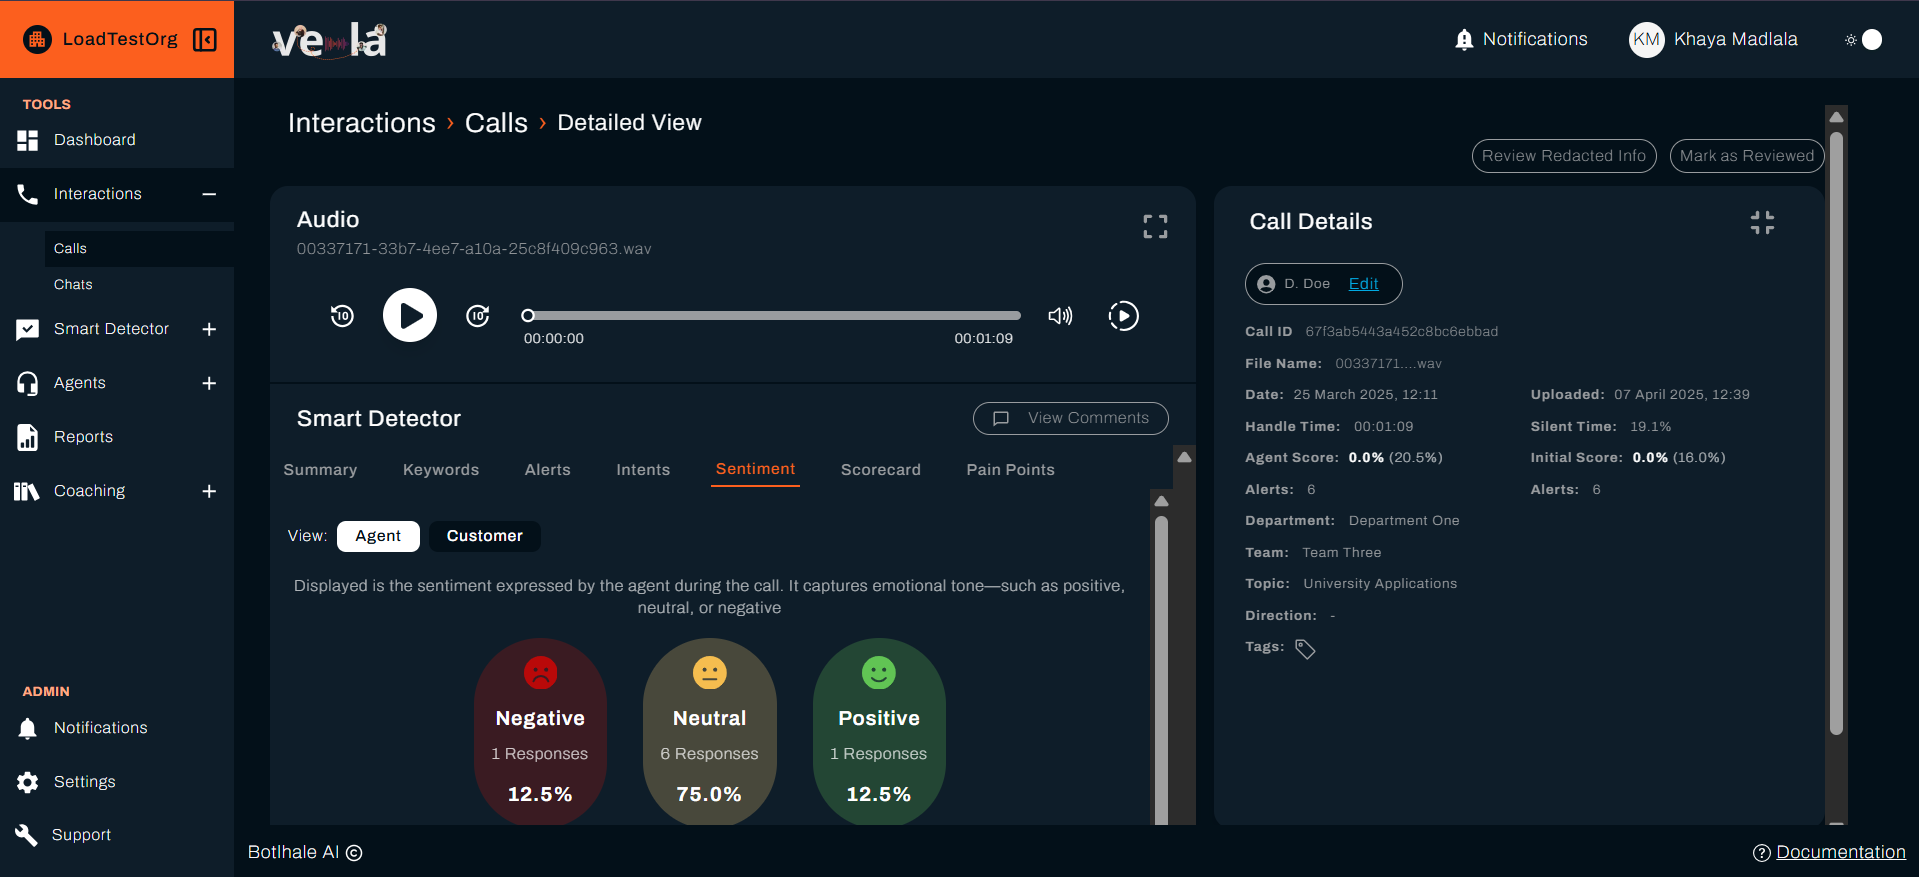Select the Agent sentiment view
This screenshot has width=1919, height=877.
378,536
